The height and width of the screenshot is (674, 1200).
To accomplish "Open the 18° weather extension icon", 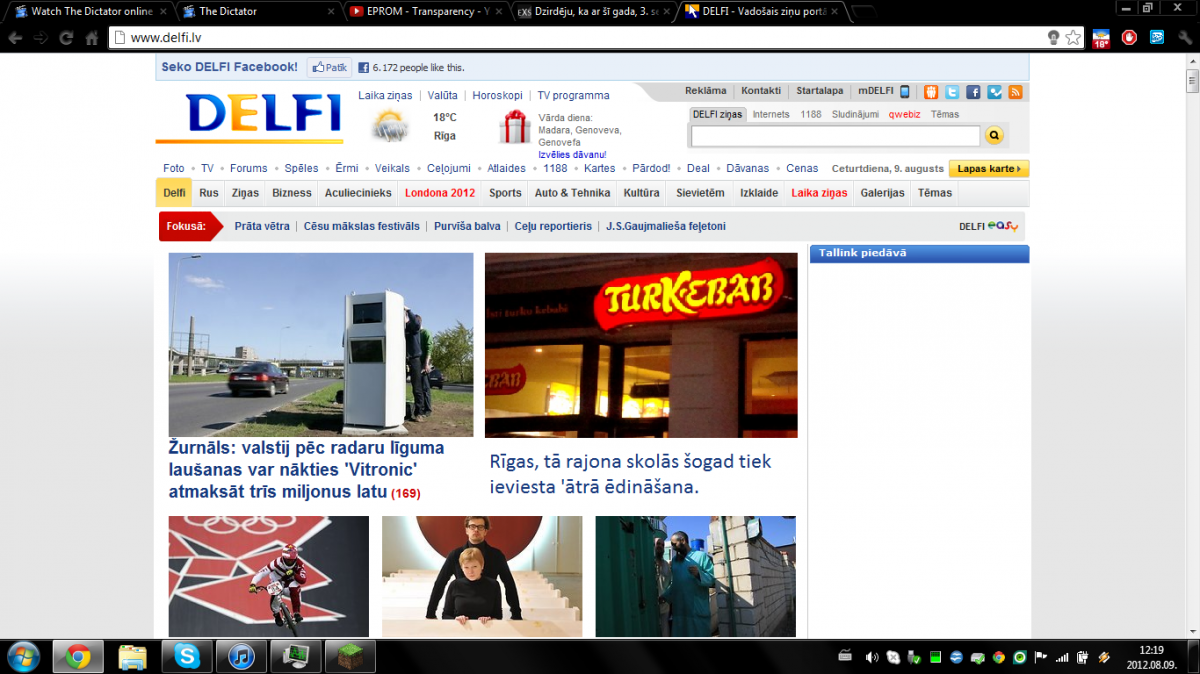I will [x=1102, y=38].
